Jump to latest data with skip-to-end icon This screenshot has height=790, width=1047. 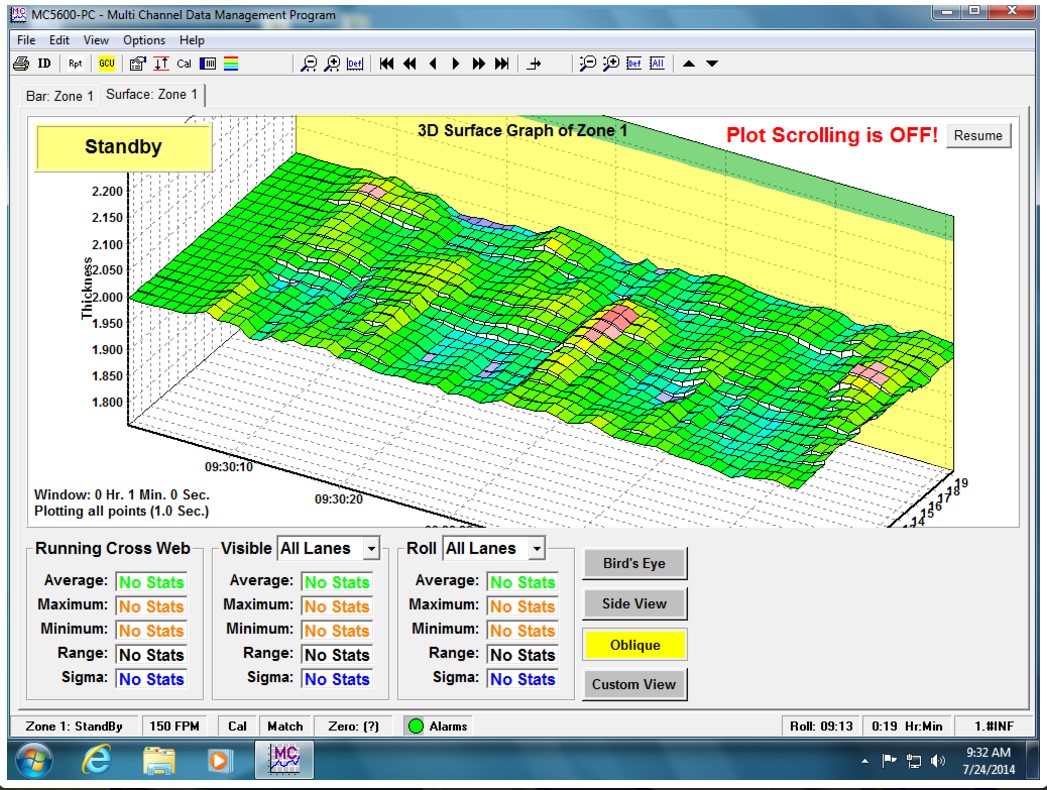pyautogui.click(x=502, y=64)
